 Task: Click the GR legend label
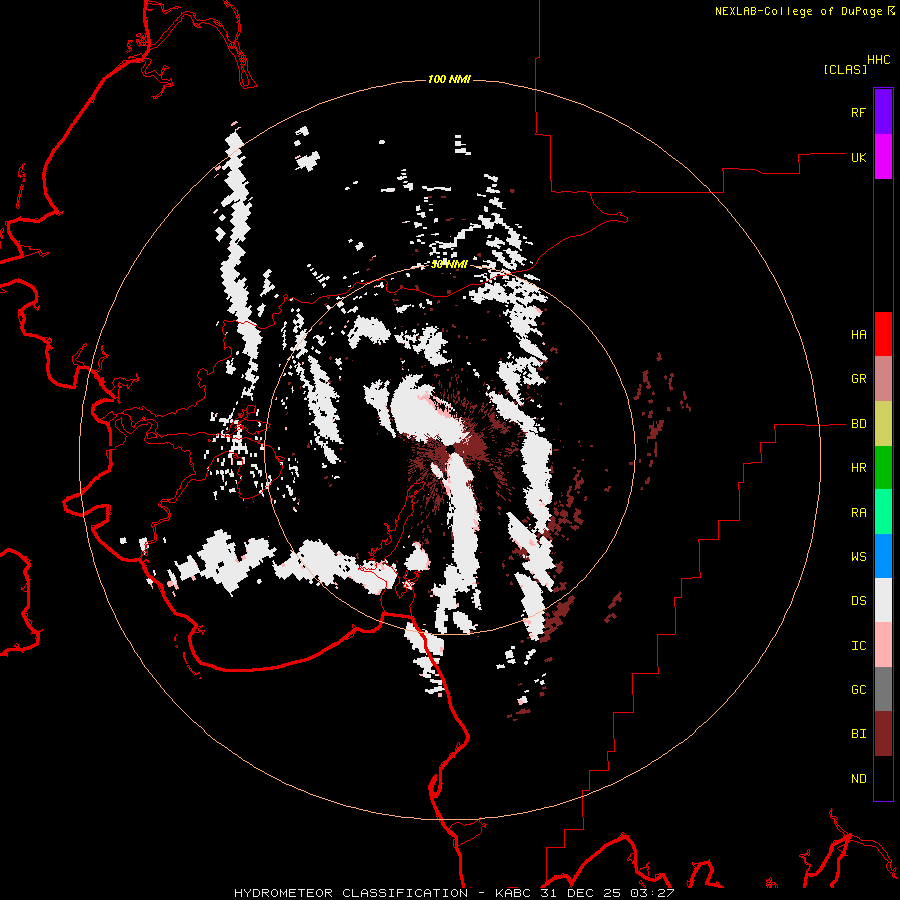pyautogui.click(x=858, y=379)
